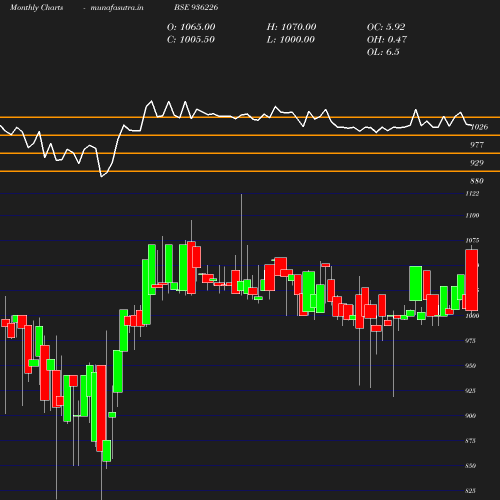This screenshot has height=500, width=500.
Task: Click the close value 'C: 1005.50'
Action: (191, 40)
